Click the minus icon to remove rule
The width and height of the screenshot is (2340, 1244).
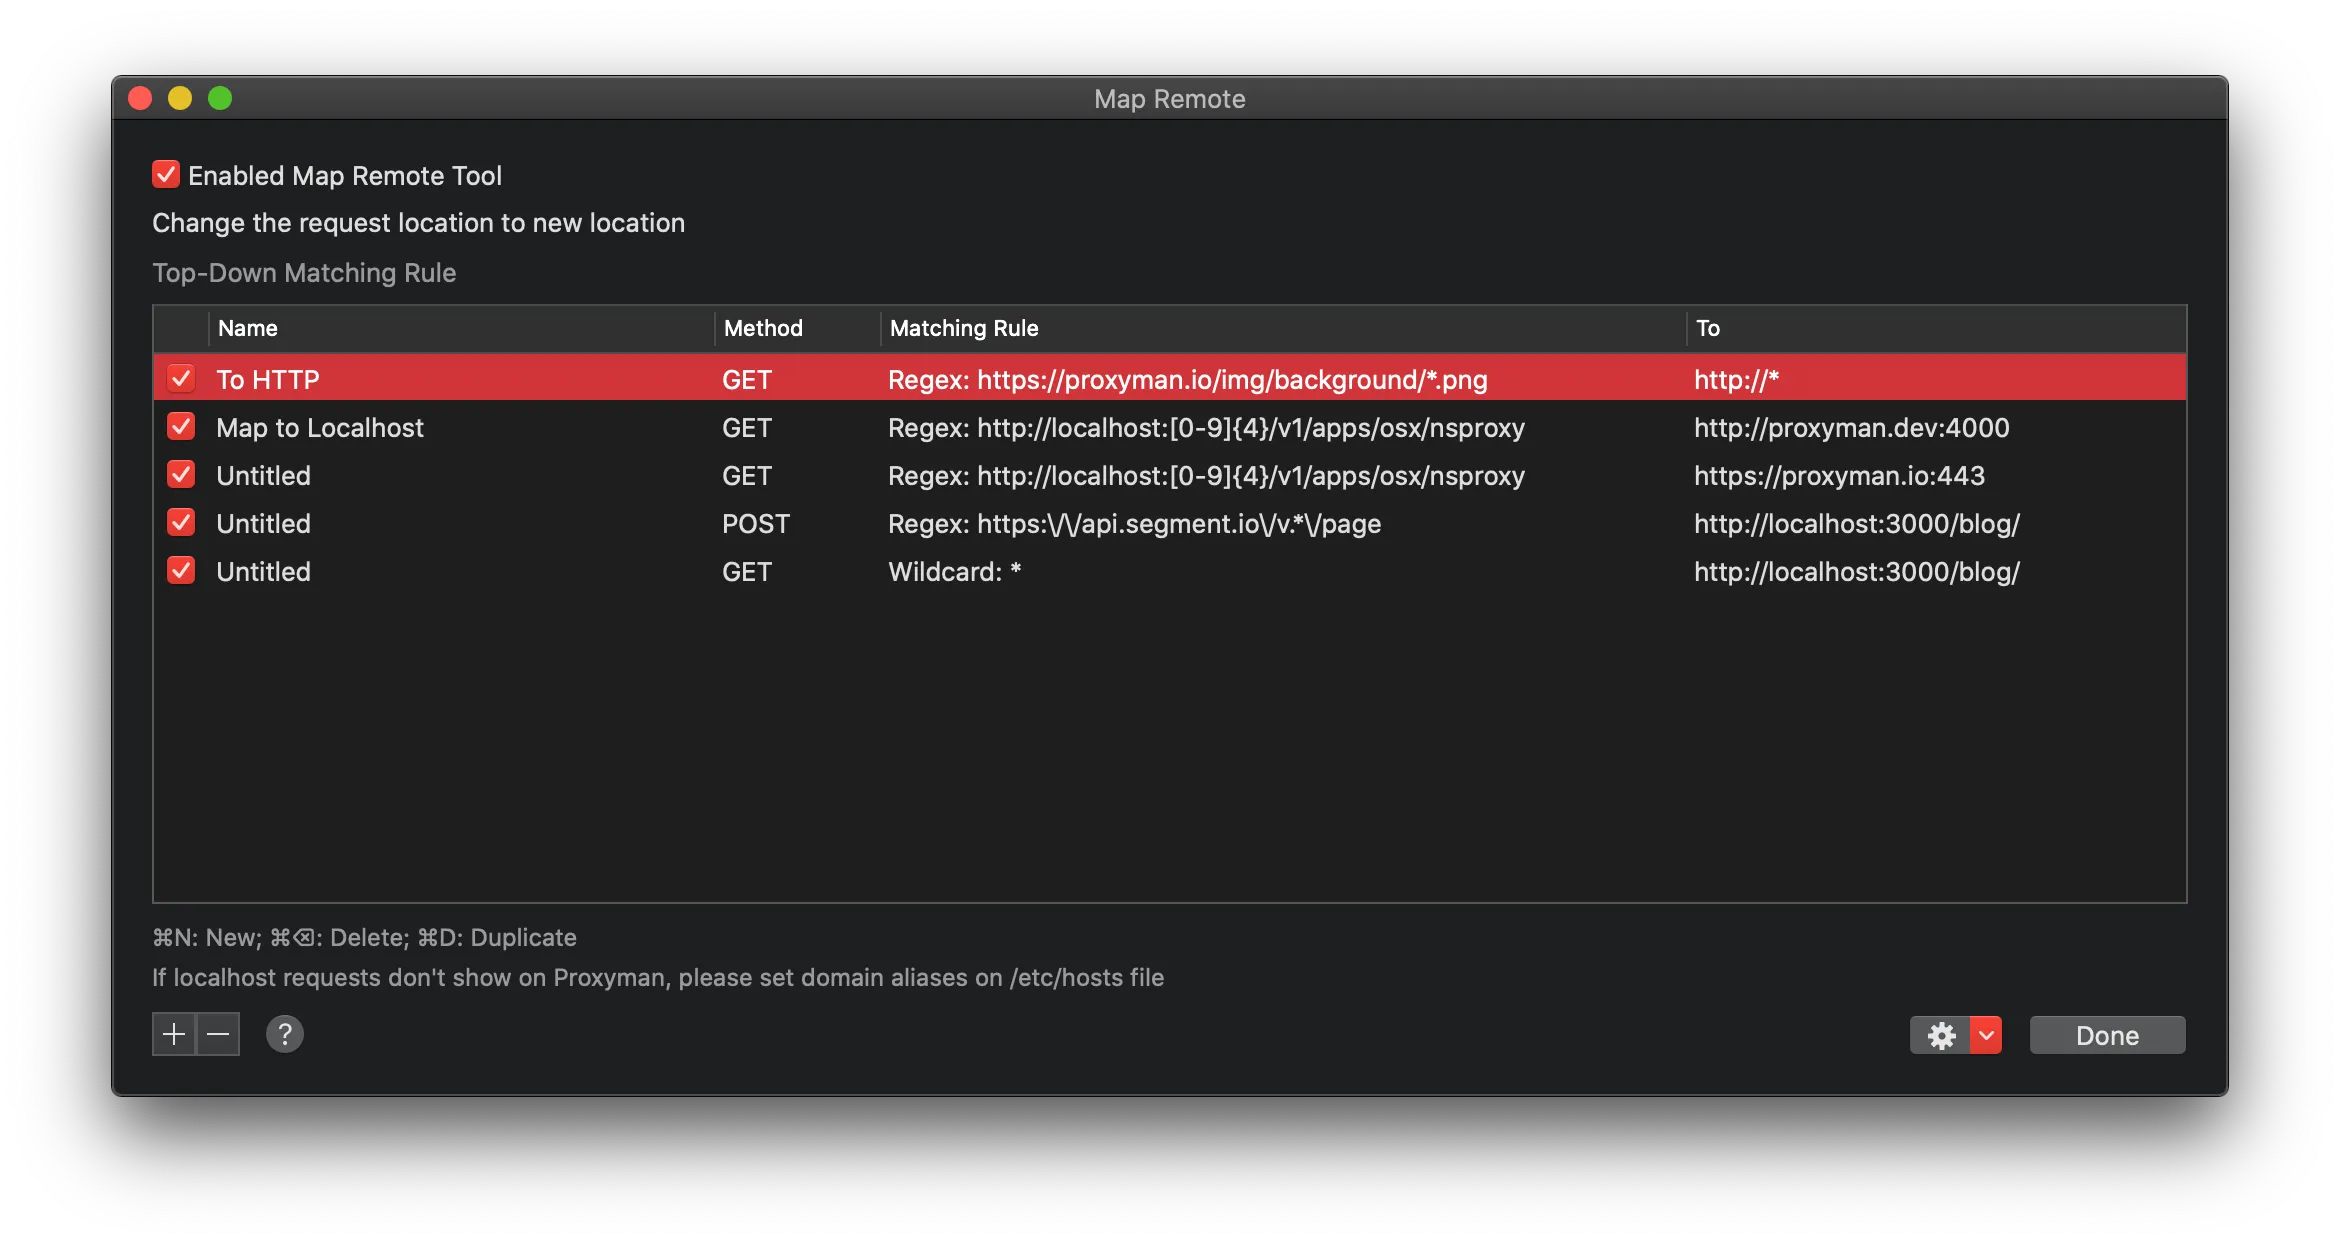(x=218, y=1034)
